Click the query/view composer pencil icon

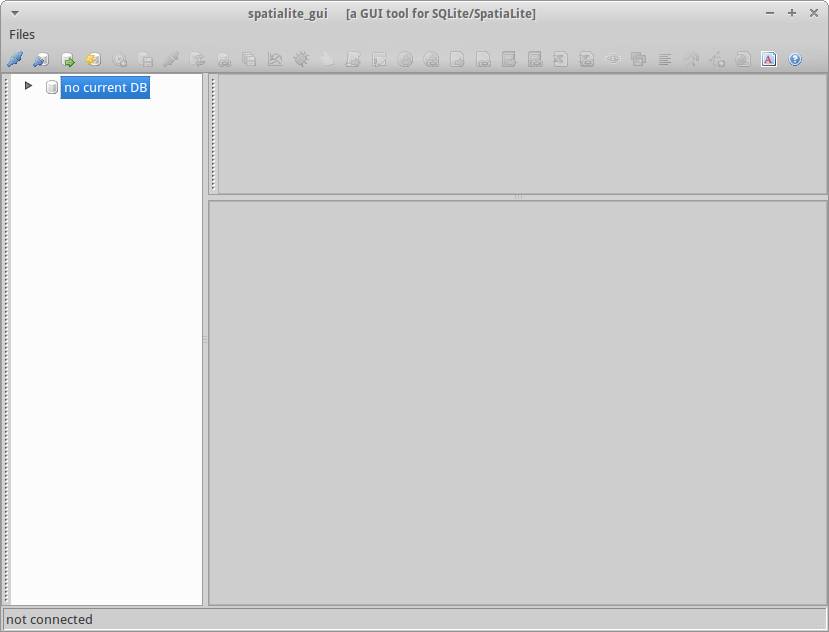click(x=379, y=59)
